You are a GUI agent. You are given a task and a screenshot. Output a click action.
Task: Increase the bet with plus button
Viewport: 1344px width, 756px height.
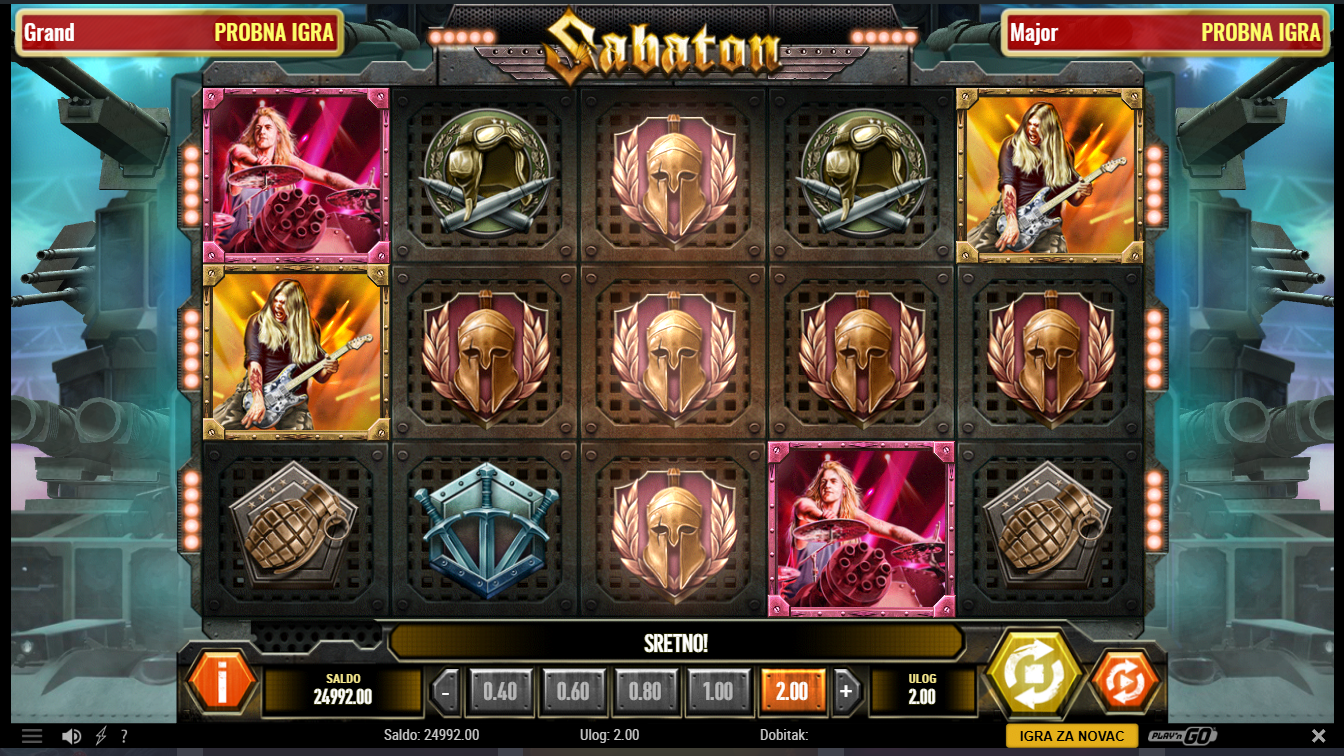(846, 691)
